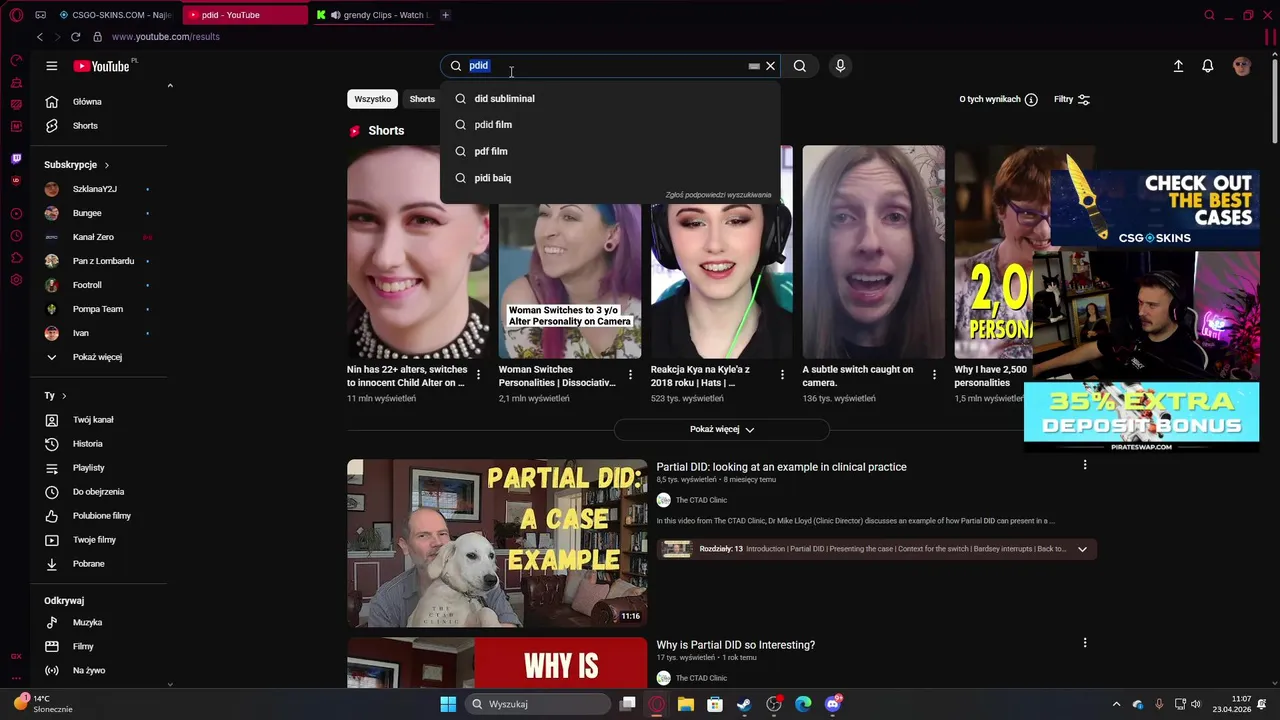
Task: Click the YouTube logo
Action: [x=104, y=66]
